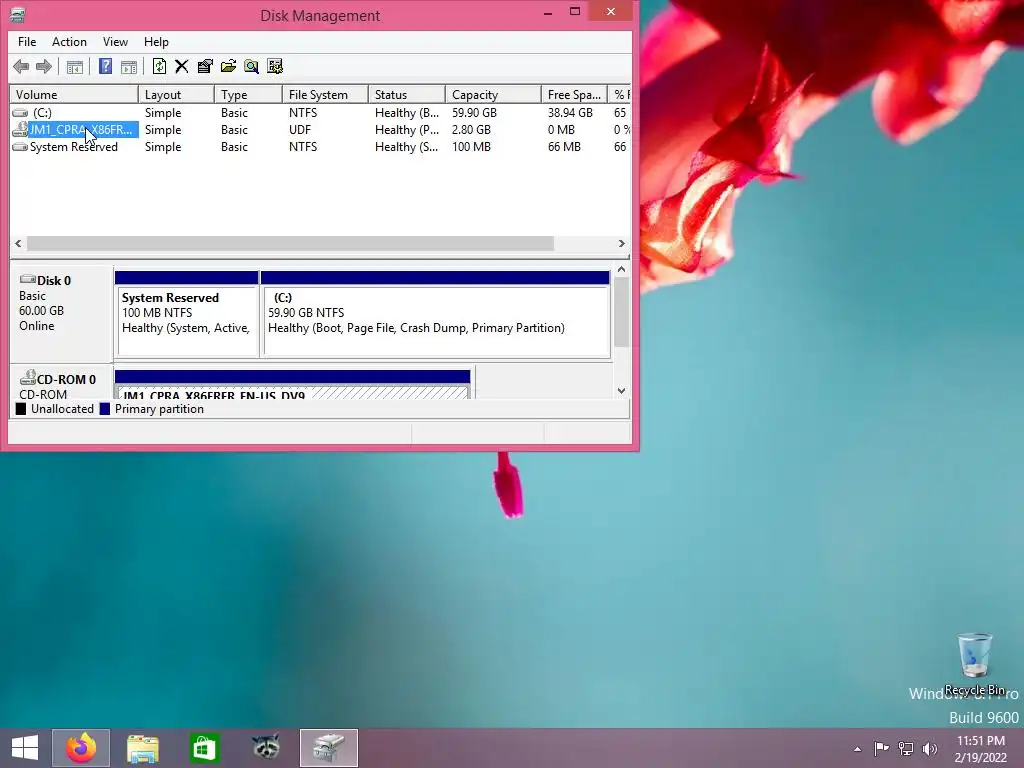This screenshot has width=1024, height=768.
Task: Click the 2.80 GB capacity cell
Action: (x=471, y=130)
